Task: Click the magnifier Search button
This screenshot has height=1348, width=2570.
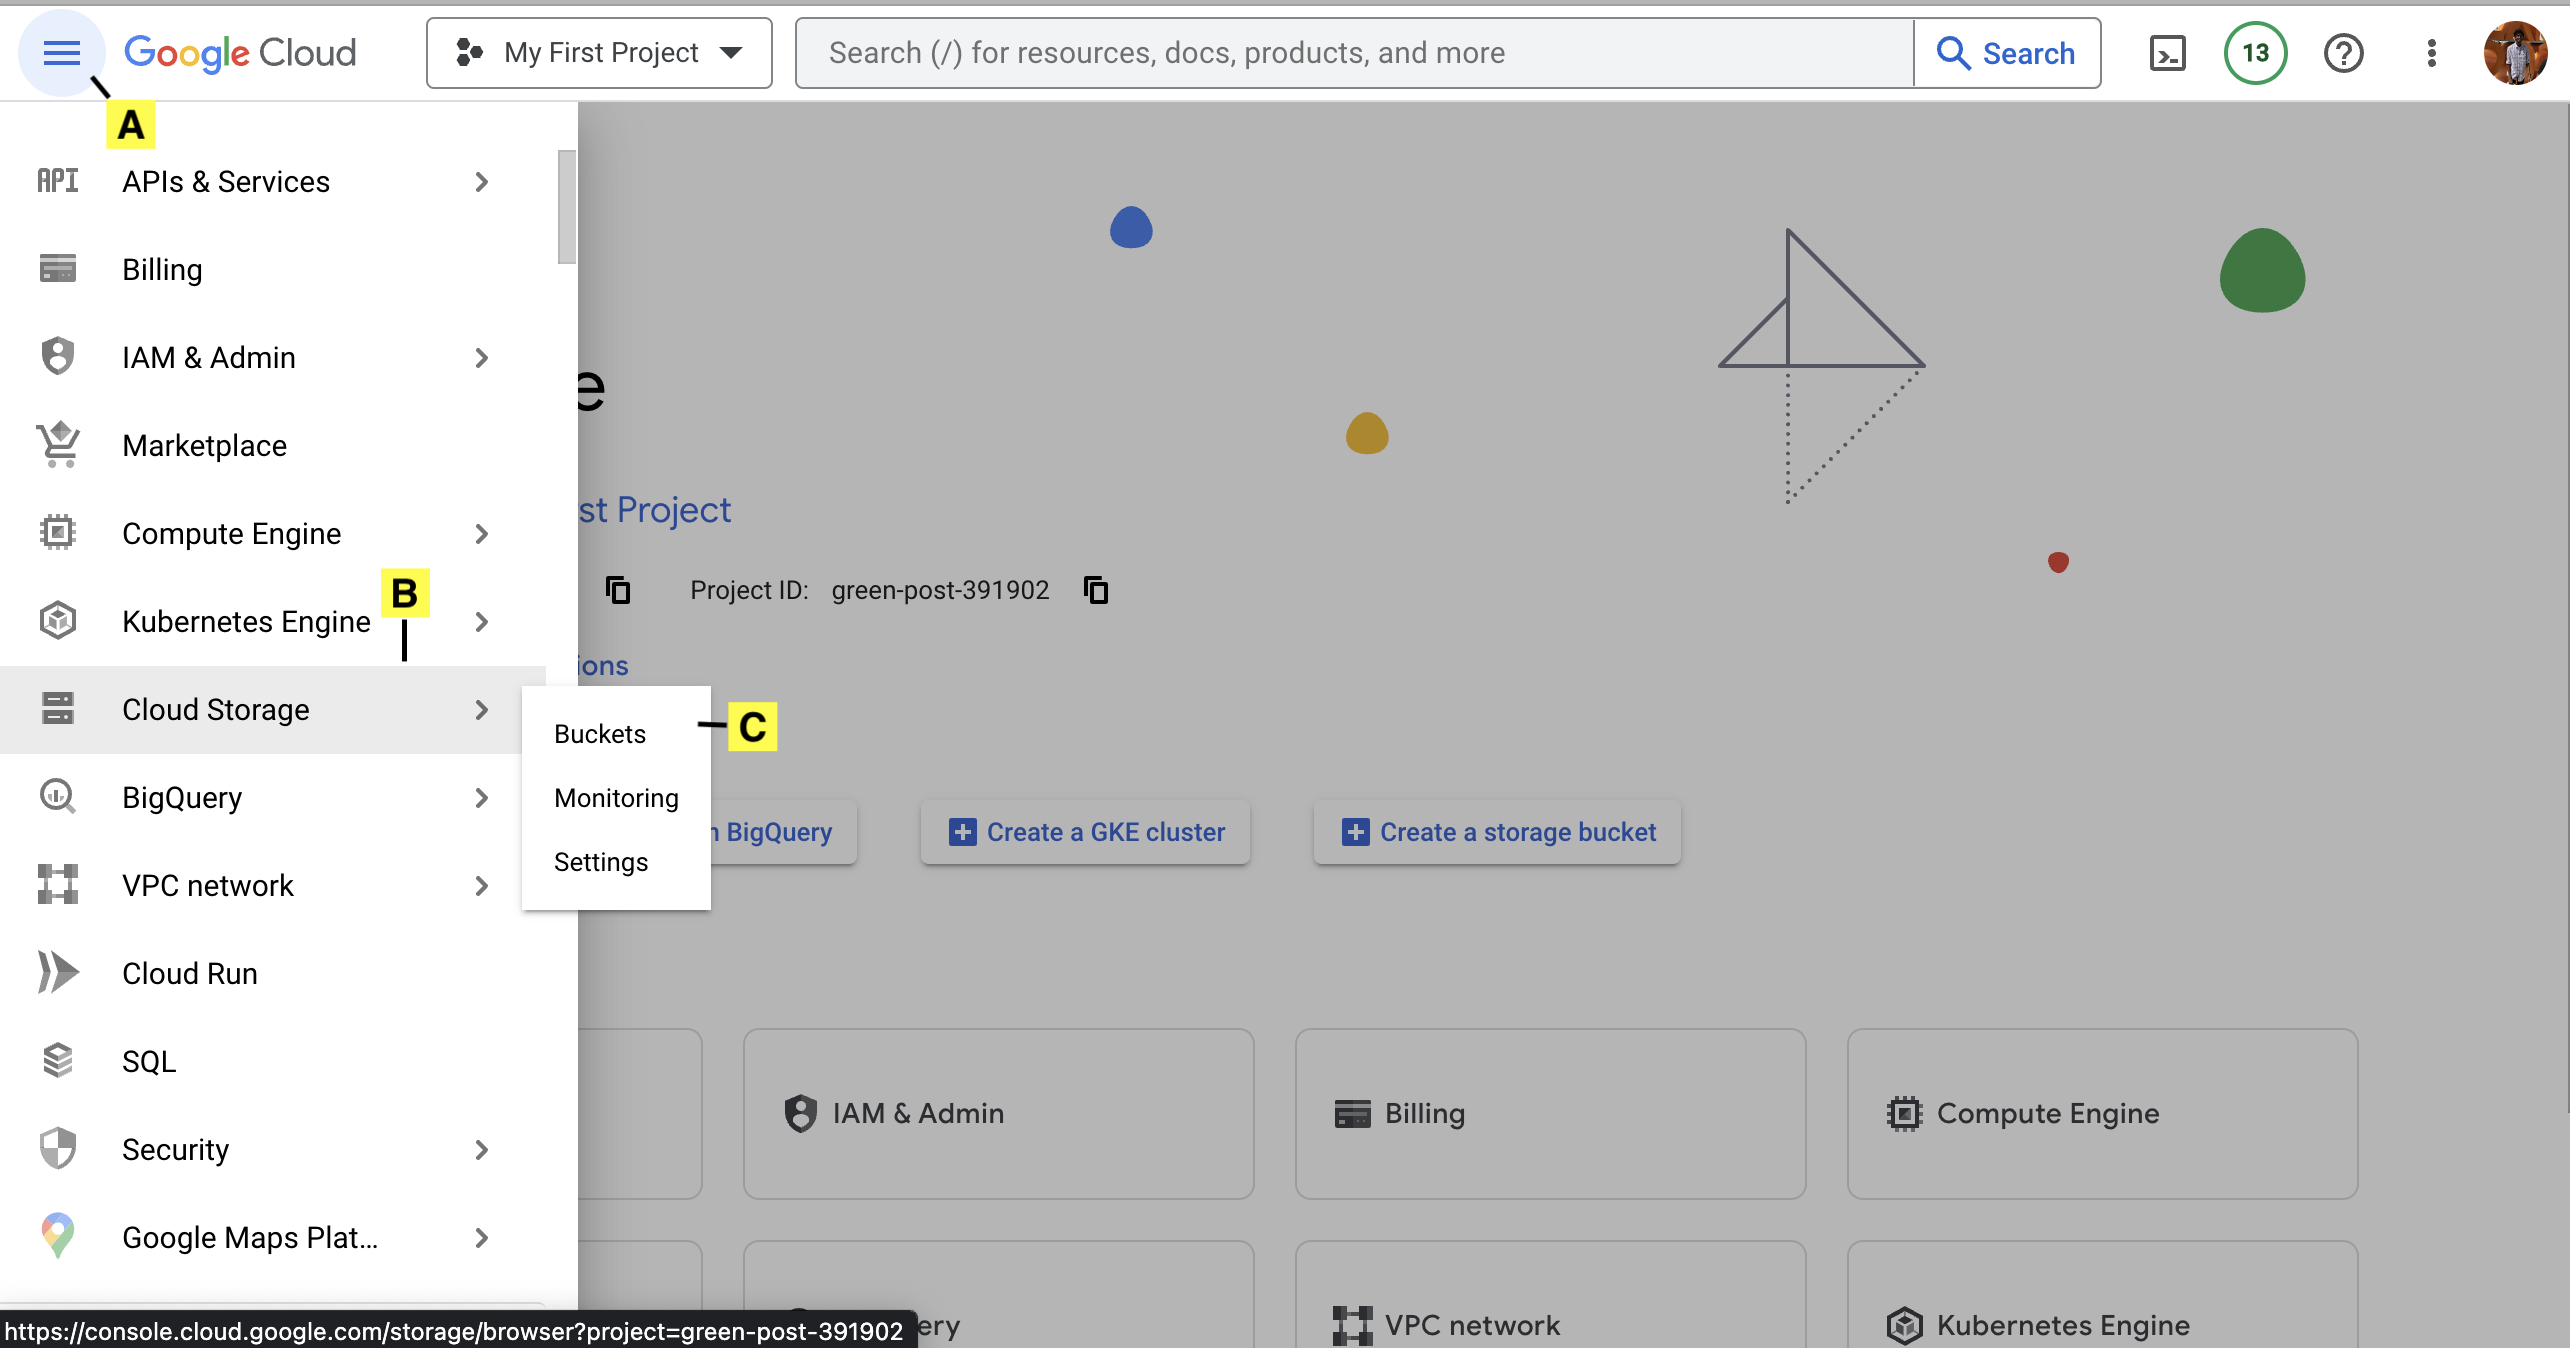Action: tap(2006, 53)
